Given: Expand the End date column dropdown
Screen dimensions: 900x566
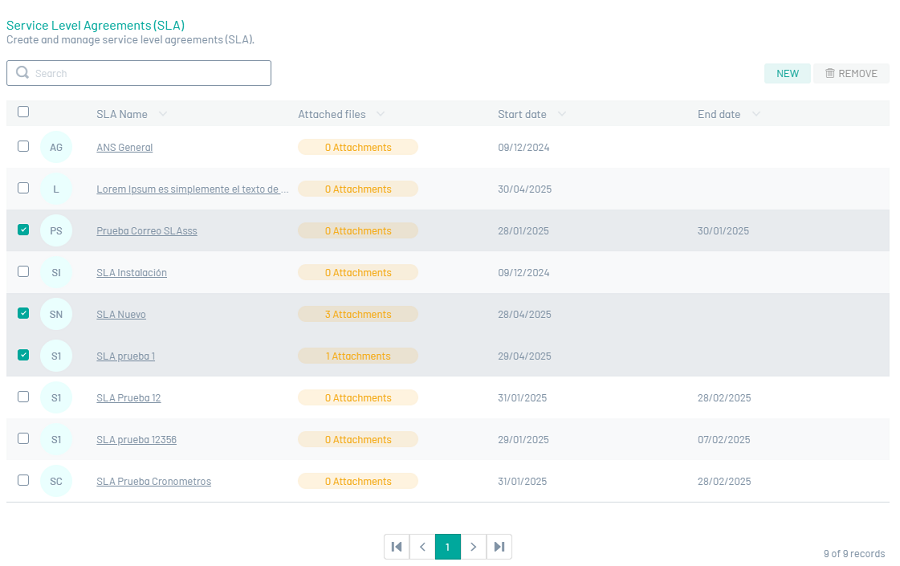Looking at the screenshot, I should click(756, 115).
